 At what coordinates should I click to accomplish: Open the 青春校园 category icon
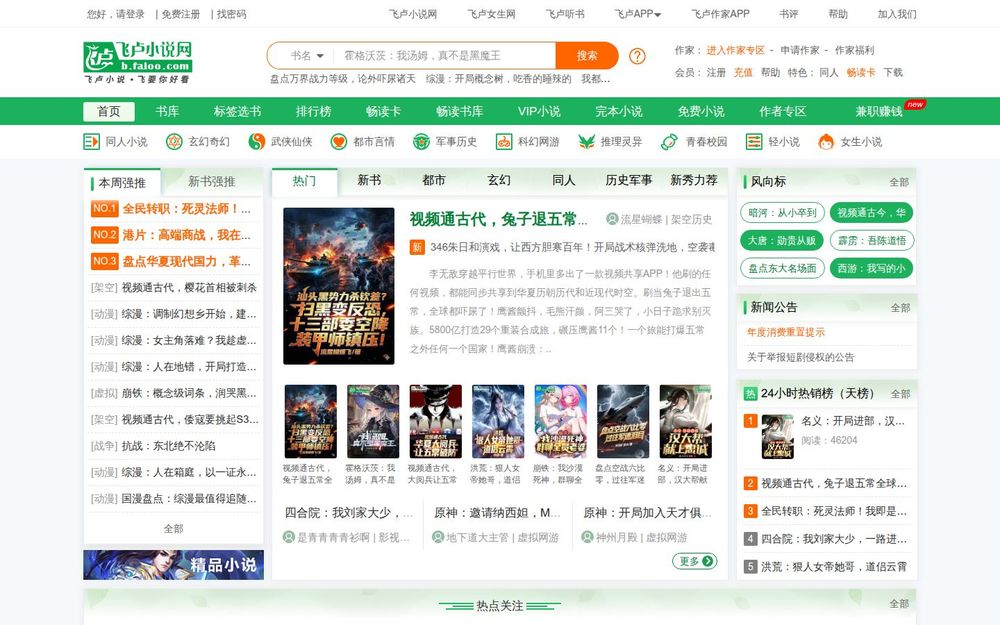(669, 142)
